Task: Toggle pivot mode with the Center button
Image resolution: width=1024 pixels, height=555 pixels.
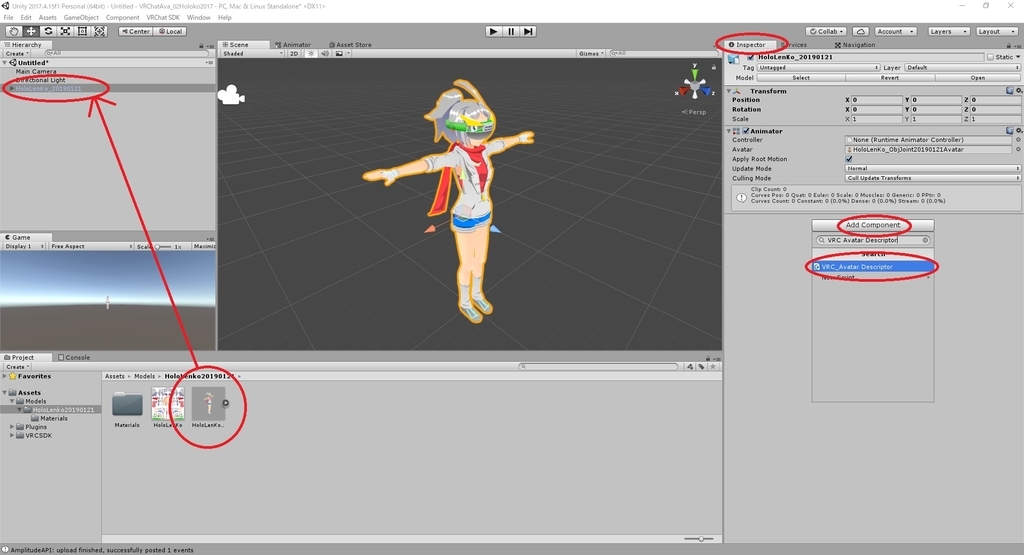Action: [136, 31]
